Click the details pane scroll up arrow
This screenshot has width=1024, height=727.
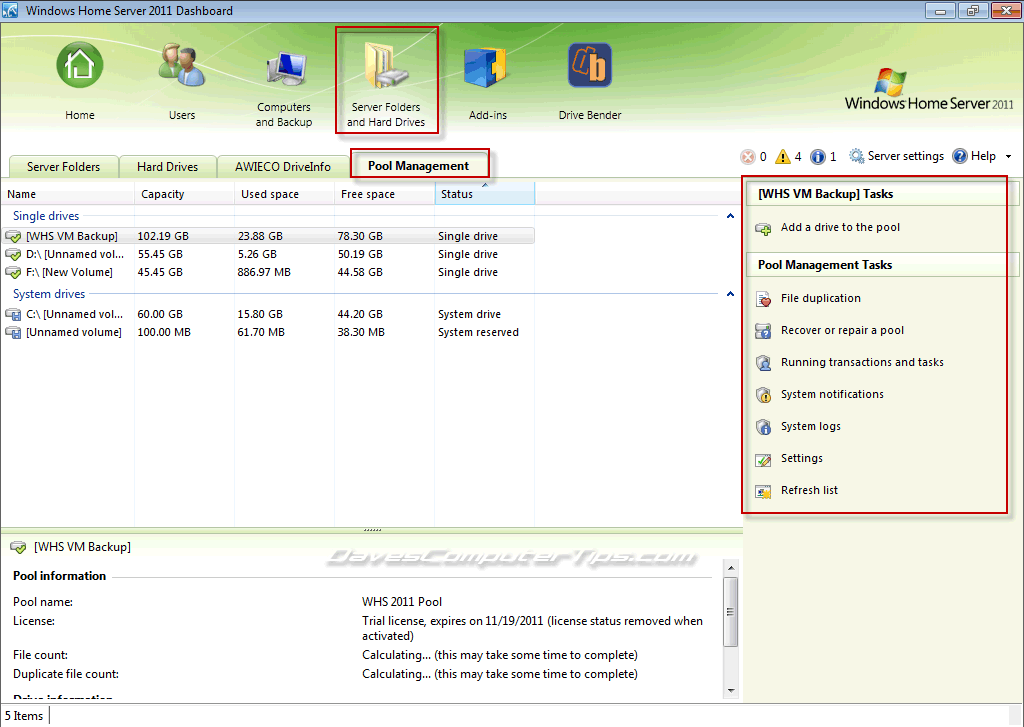point(731,568)
